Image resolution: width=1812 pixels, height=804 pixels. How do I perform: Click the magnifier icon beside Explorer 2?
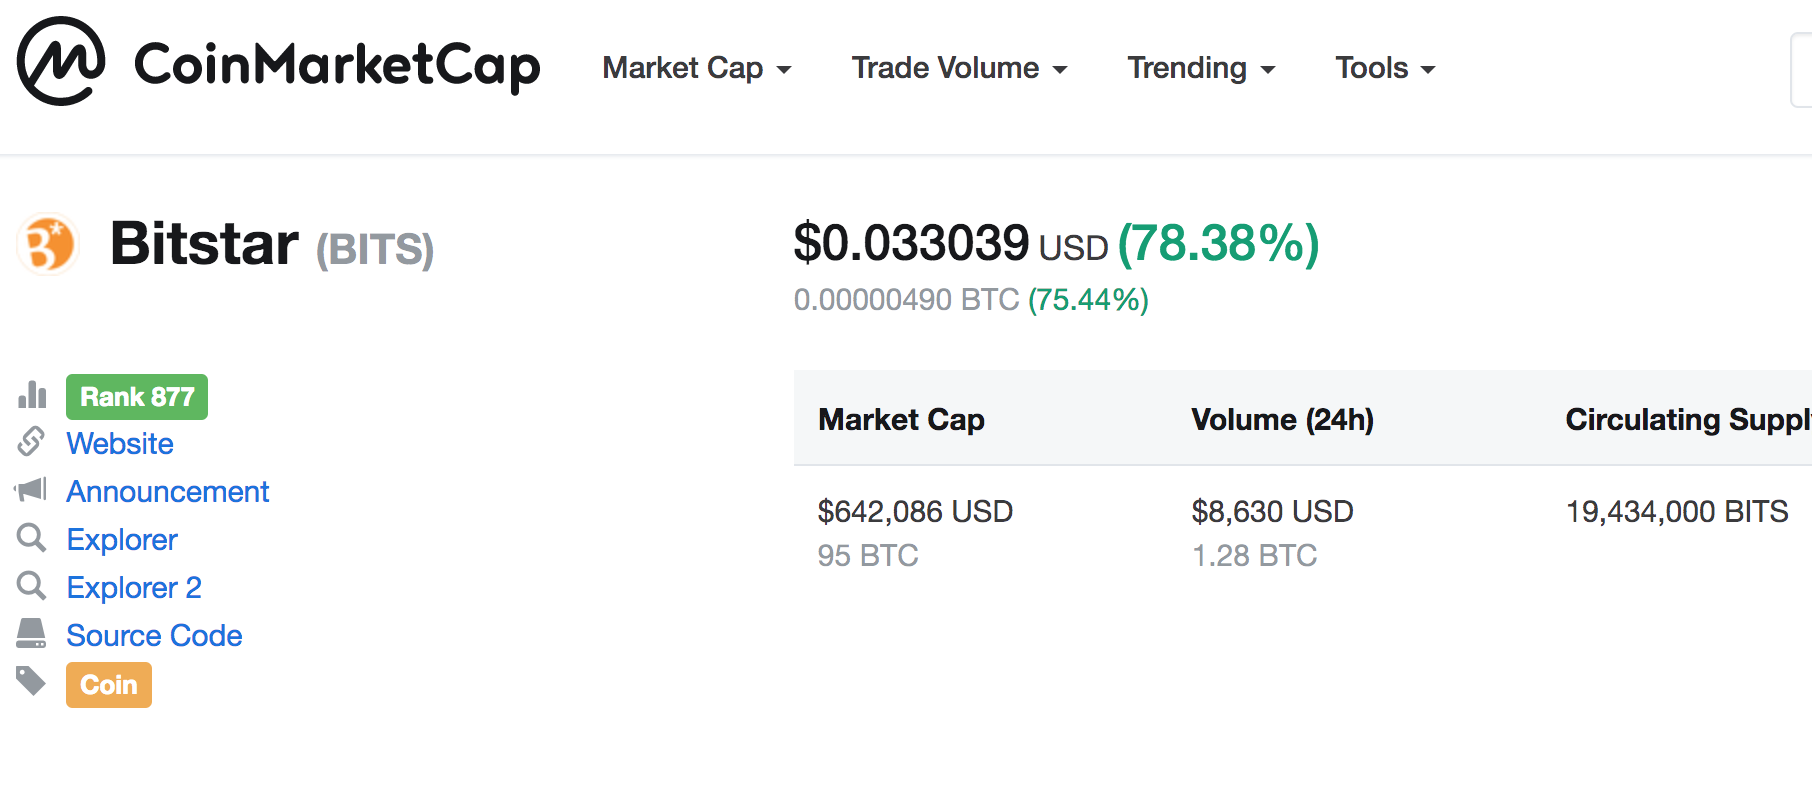tap(32, 586)
